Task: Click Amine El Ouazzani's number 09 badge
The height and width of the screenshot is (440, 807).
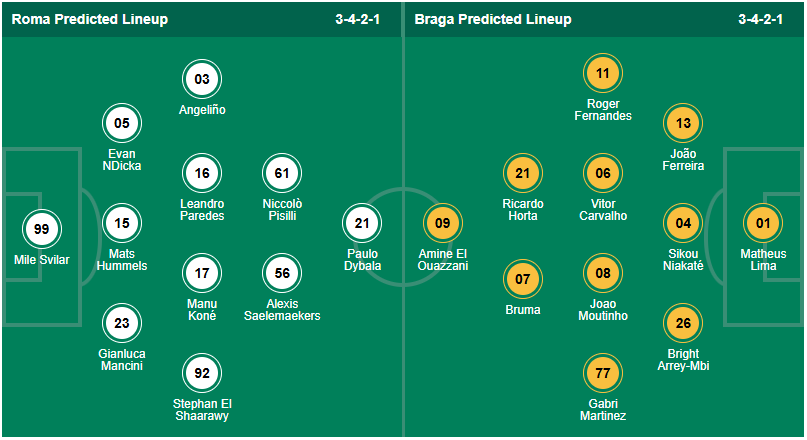Action: click(x=442, y=223)
